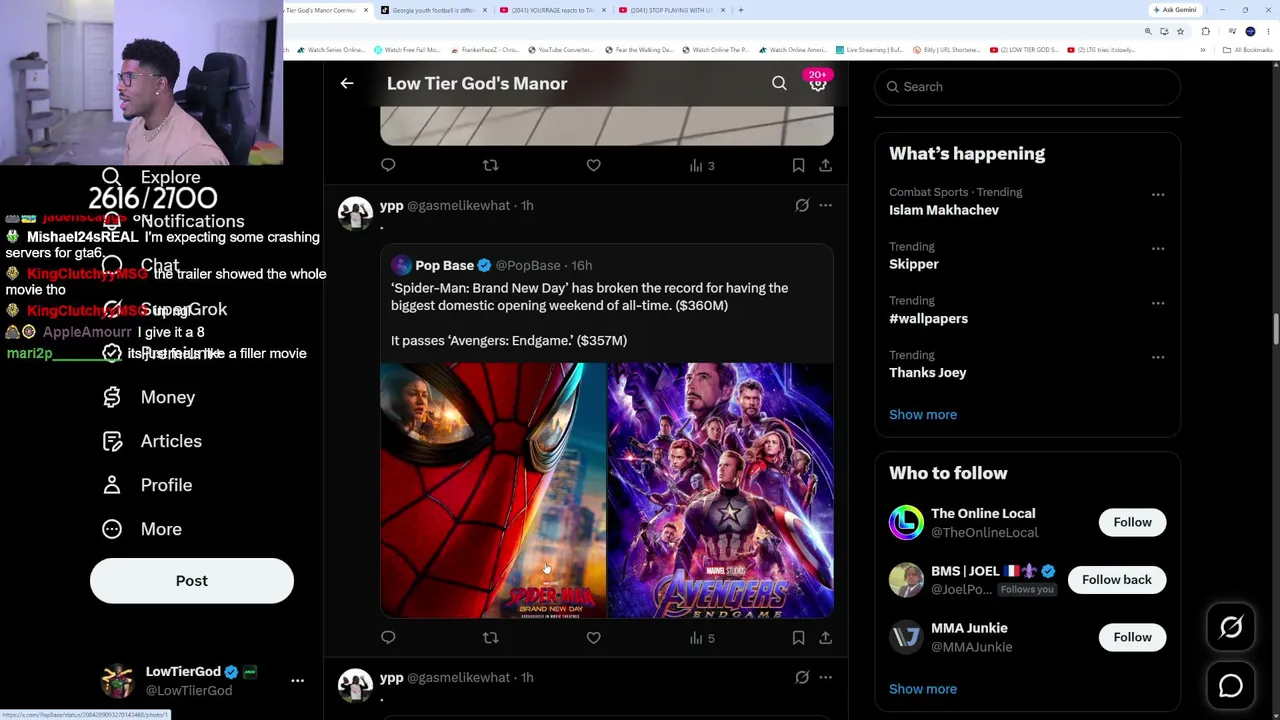The height and width of the screenshot is (720, 1280).
Task: Open the community settings gear with the 20+ badge
Action: click(x=818, y=84)
